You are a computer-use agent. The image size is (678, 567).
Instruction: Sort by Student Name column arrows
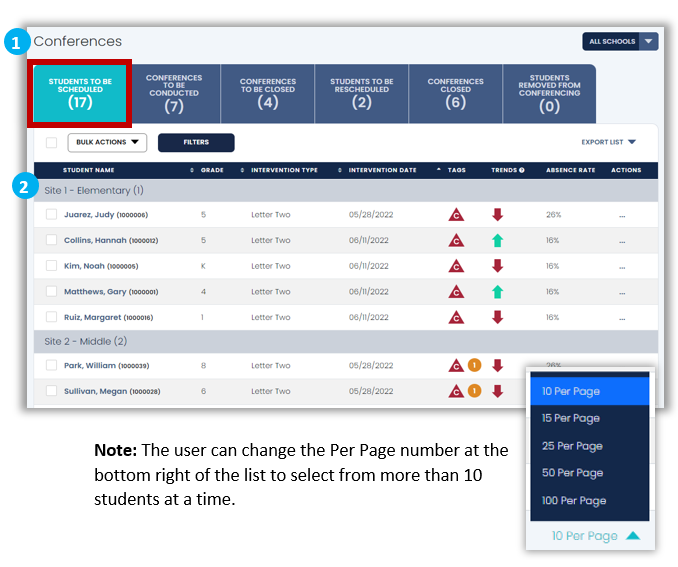point(192,170)
